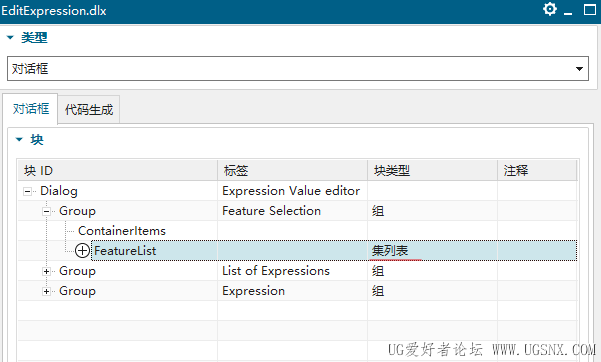Collapse the 类型 section
The height and width of the screenshot is (362, 601).
click(10, 38)
